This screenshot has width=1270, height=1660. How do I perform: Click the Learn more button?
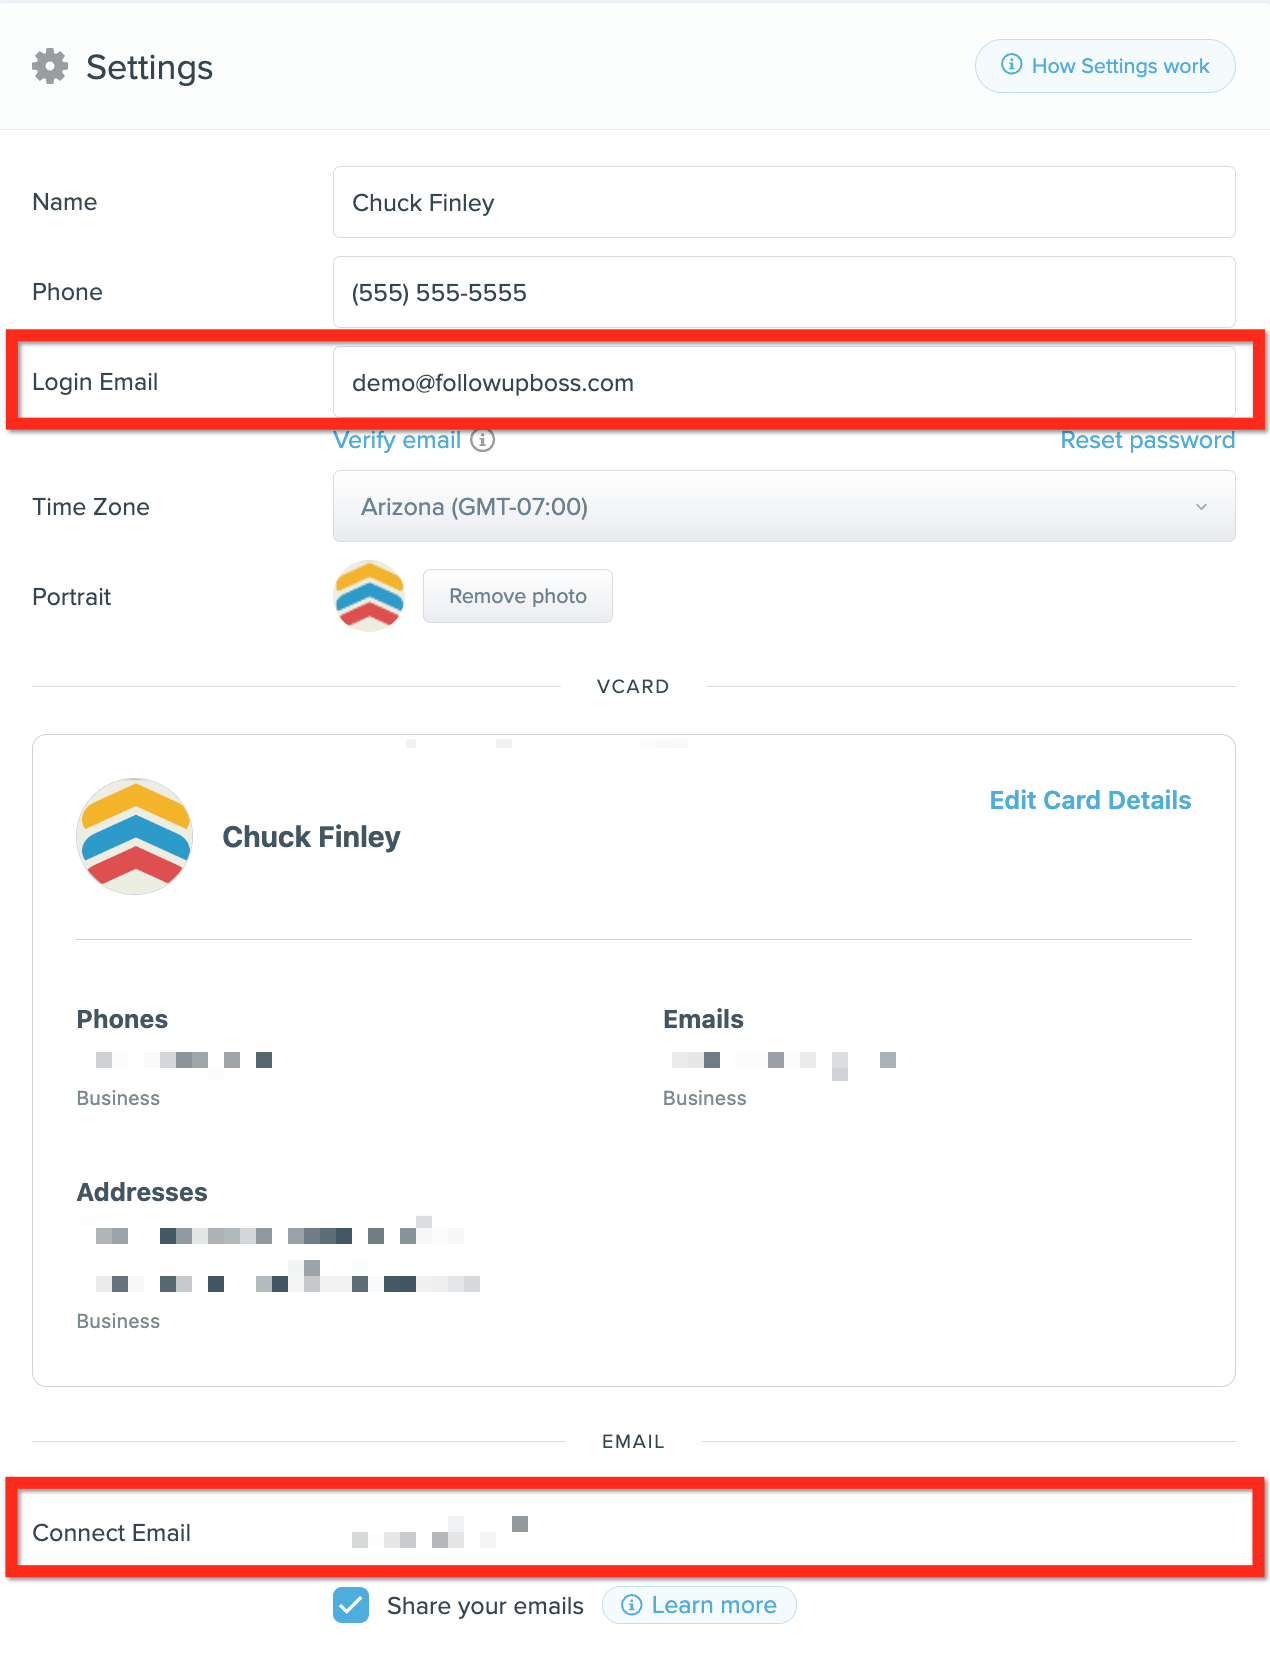point(699,1605)
